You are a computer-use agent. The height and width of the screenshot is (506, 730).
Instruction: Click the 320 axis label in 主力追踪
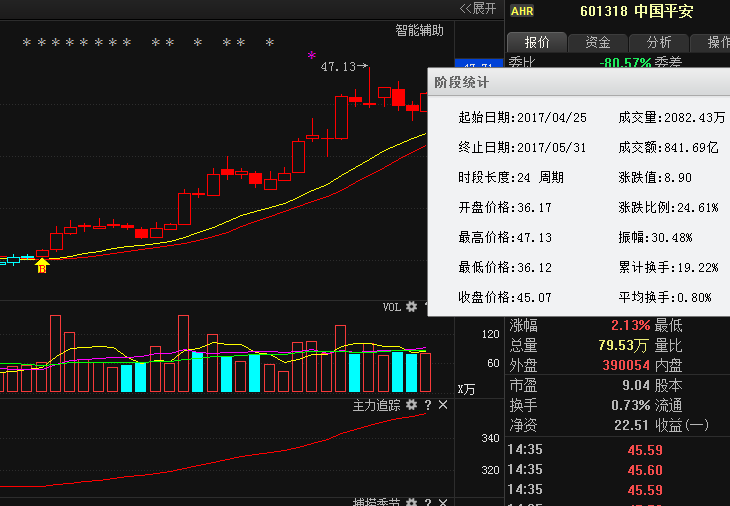(x=490, y=470)
